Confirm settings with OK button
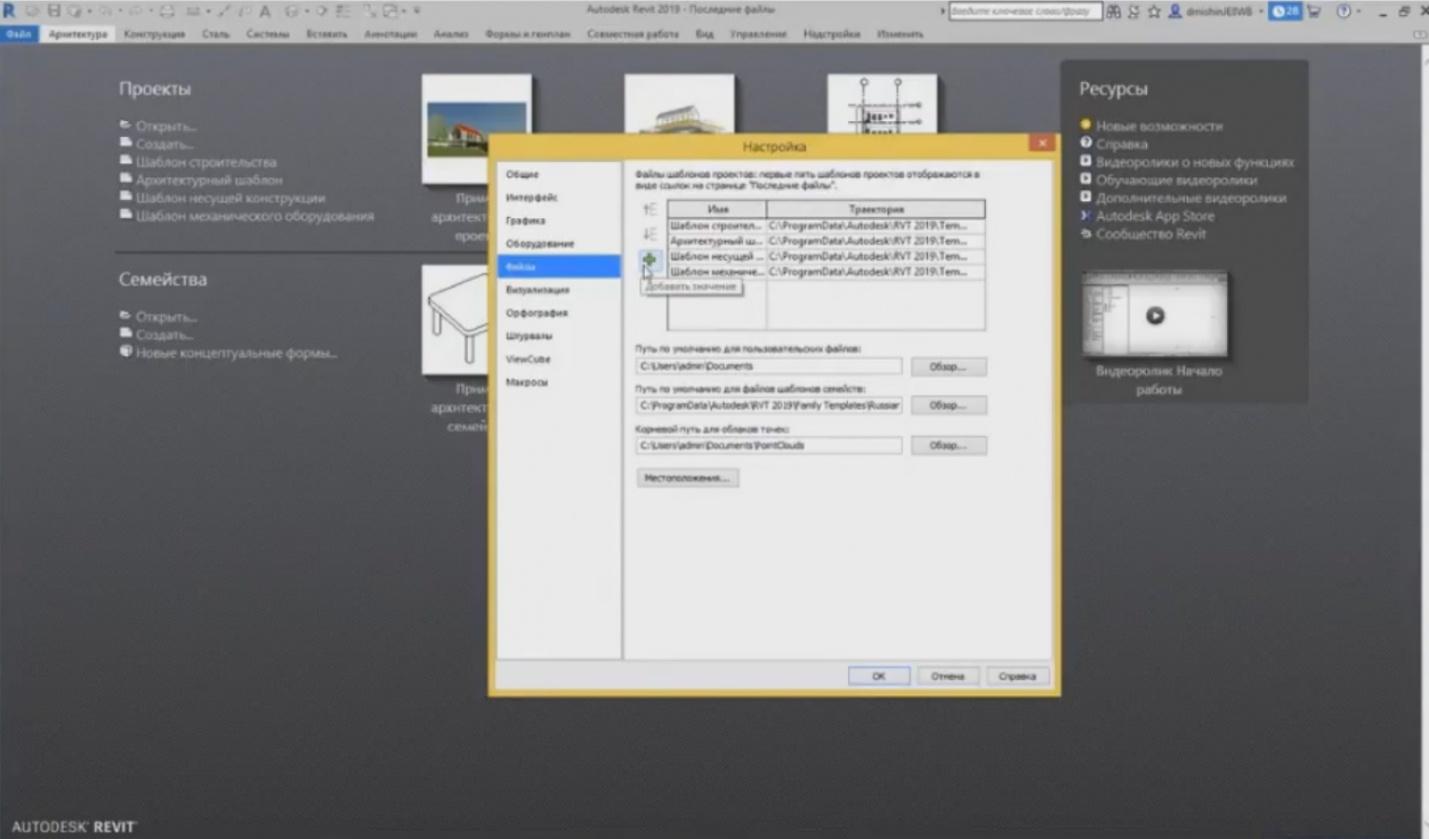This screenshot has width=1429, height=839. [x=878, y=676]
